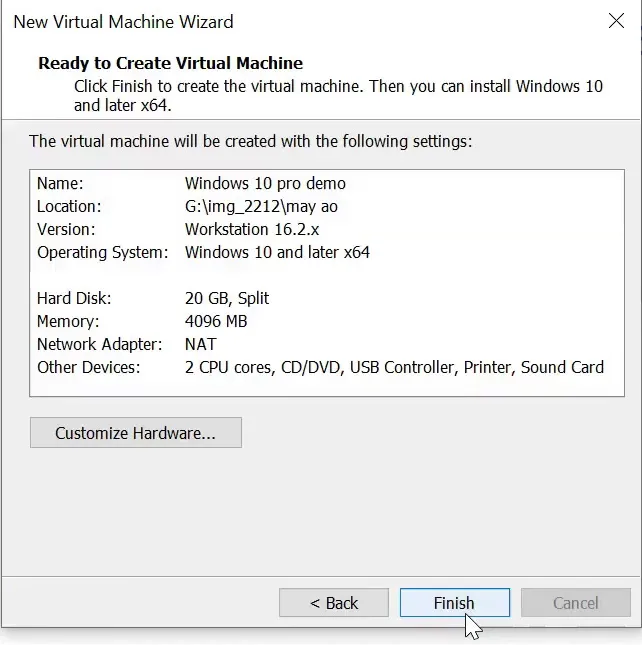The image size is (642, 645).
Task: Select the 'NAT' network adapter value
Action: click(201, 344)
